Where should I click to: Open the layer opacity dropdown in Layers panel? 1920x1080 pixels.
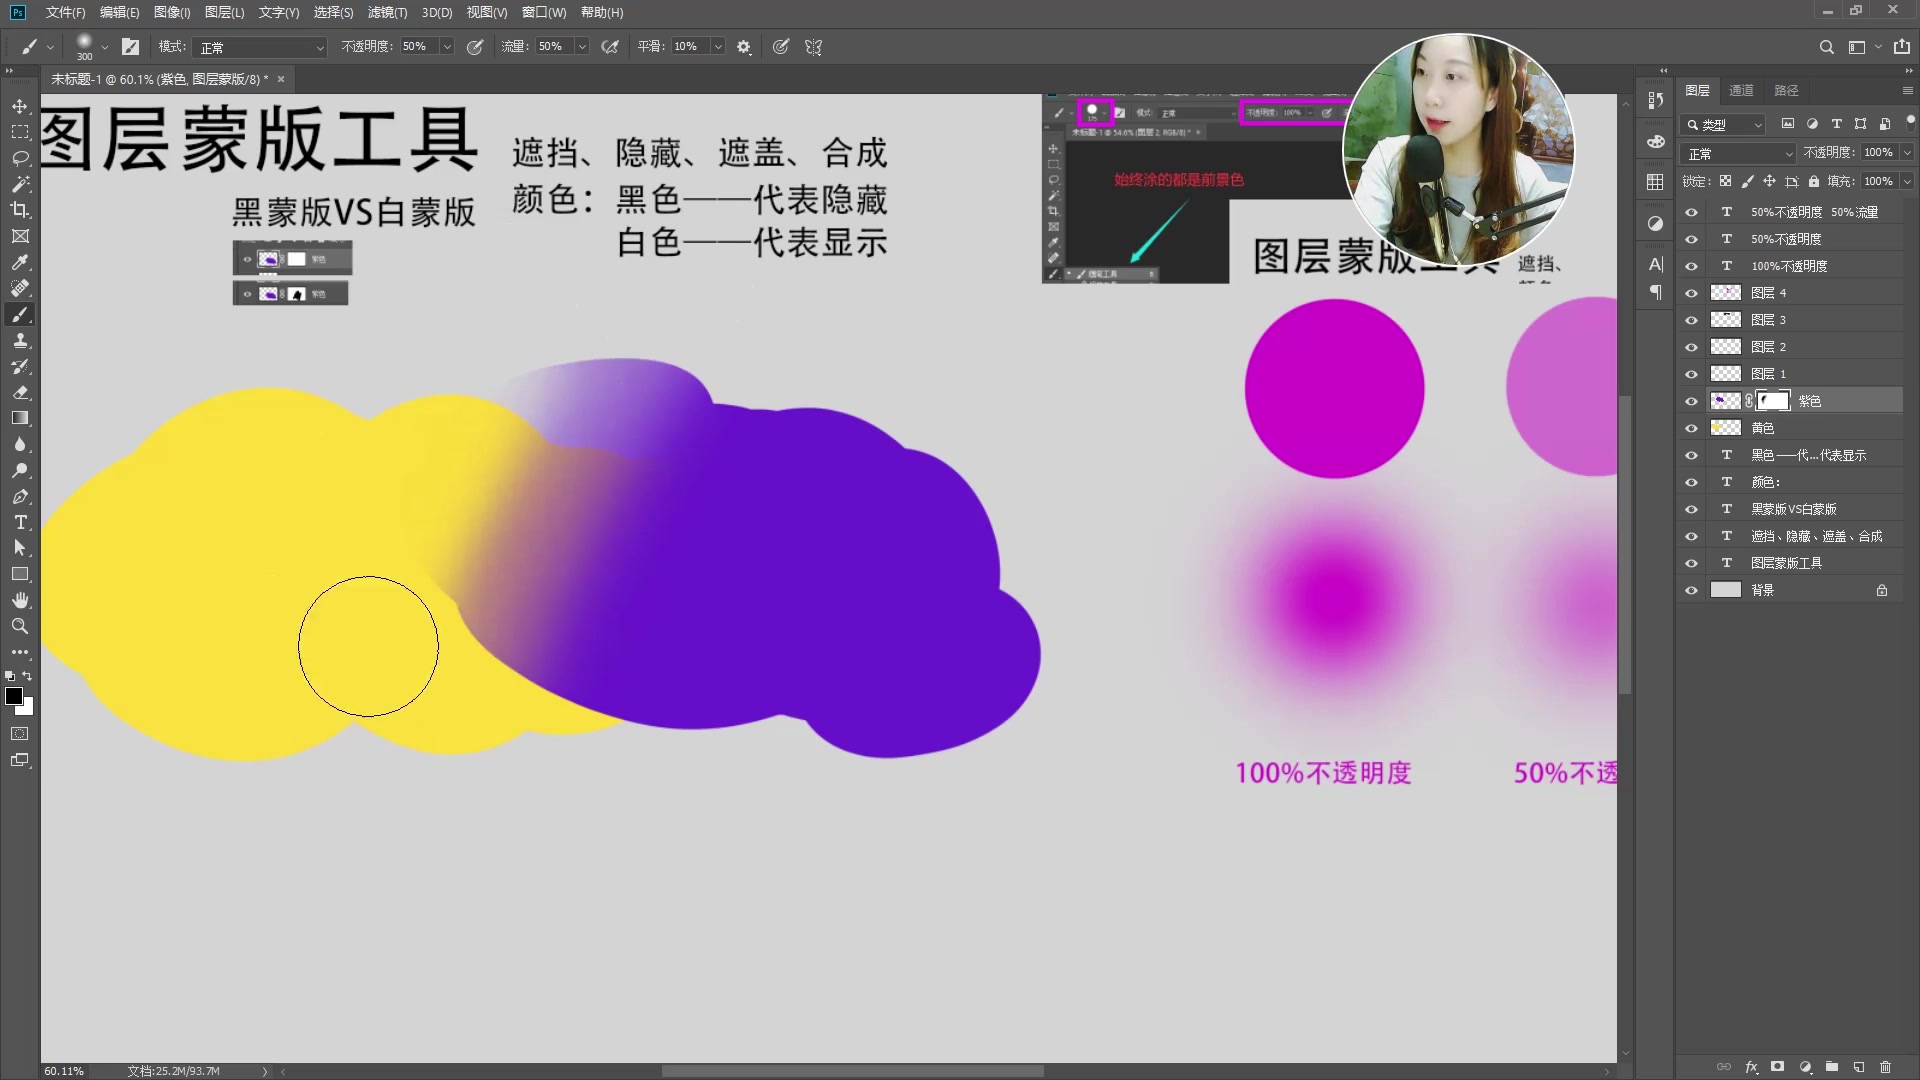[1905, 152]
